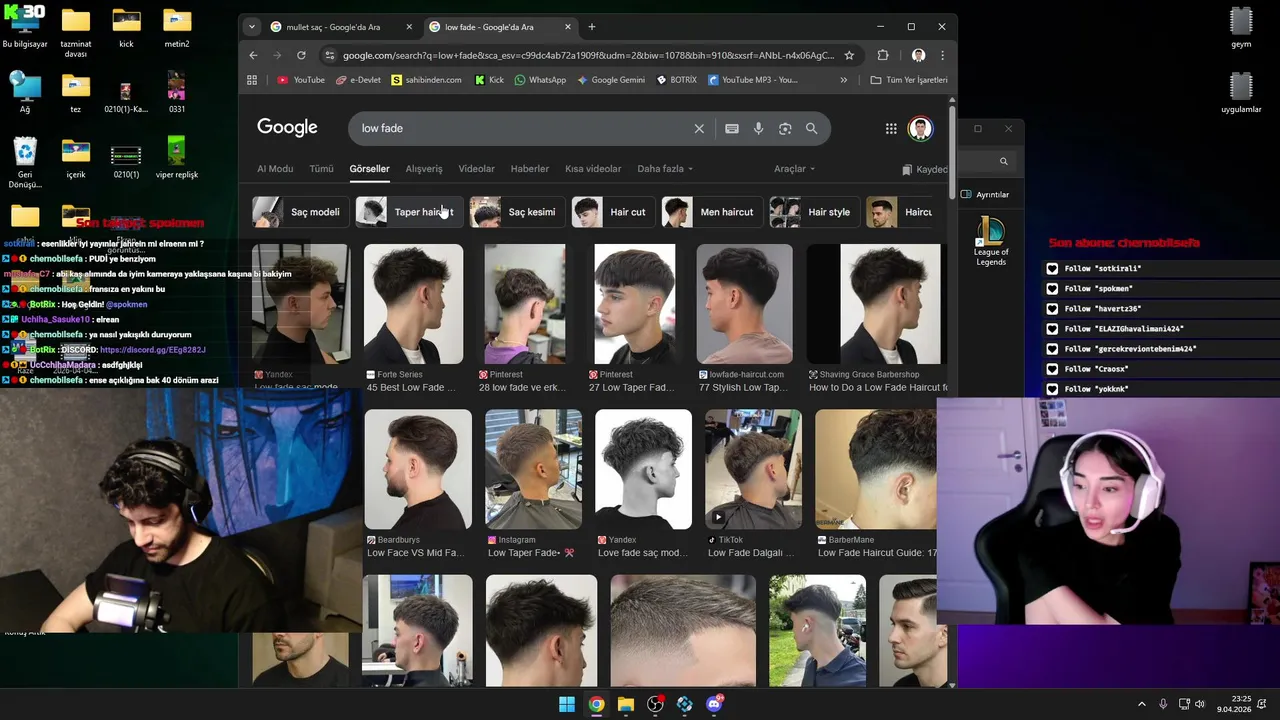This screenshot has width=1280, height=720.
Task: Open Chrome three-dot menu
Action: tap(942, 55)
